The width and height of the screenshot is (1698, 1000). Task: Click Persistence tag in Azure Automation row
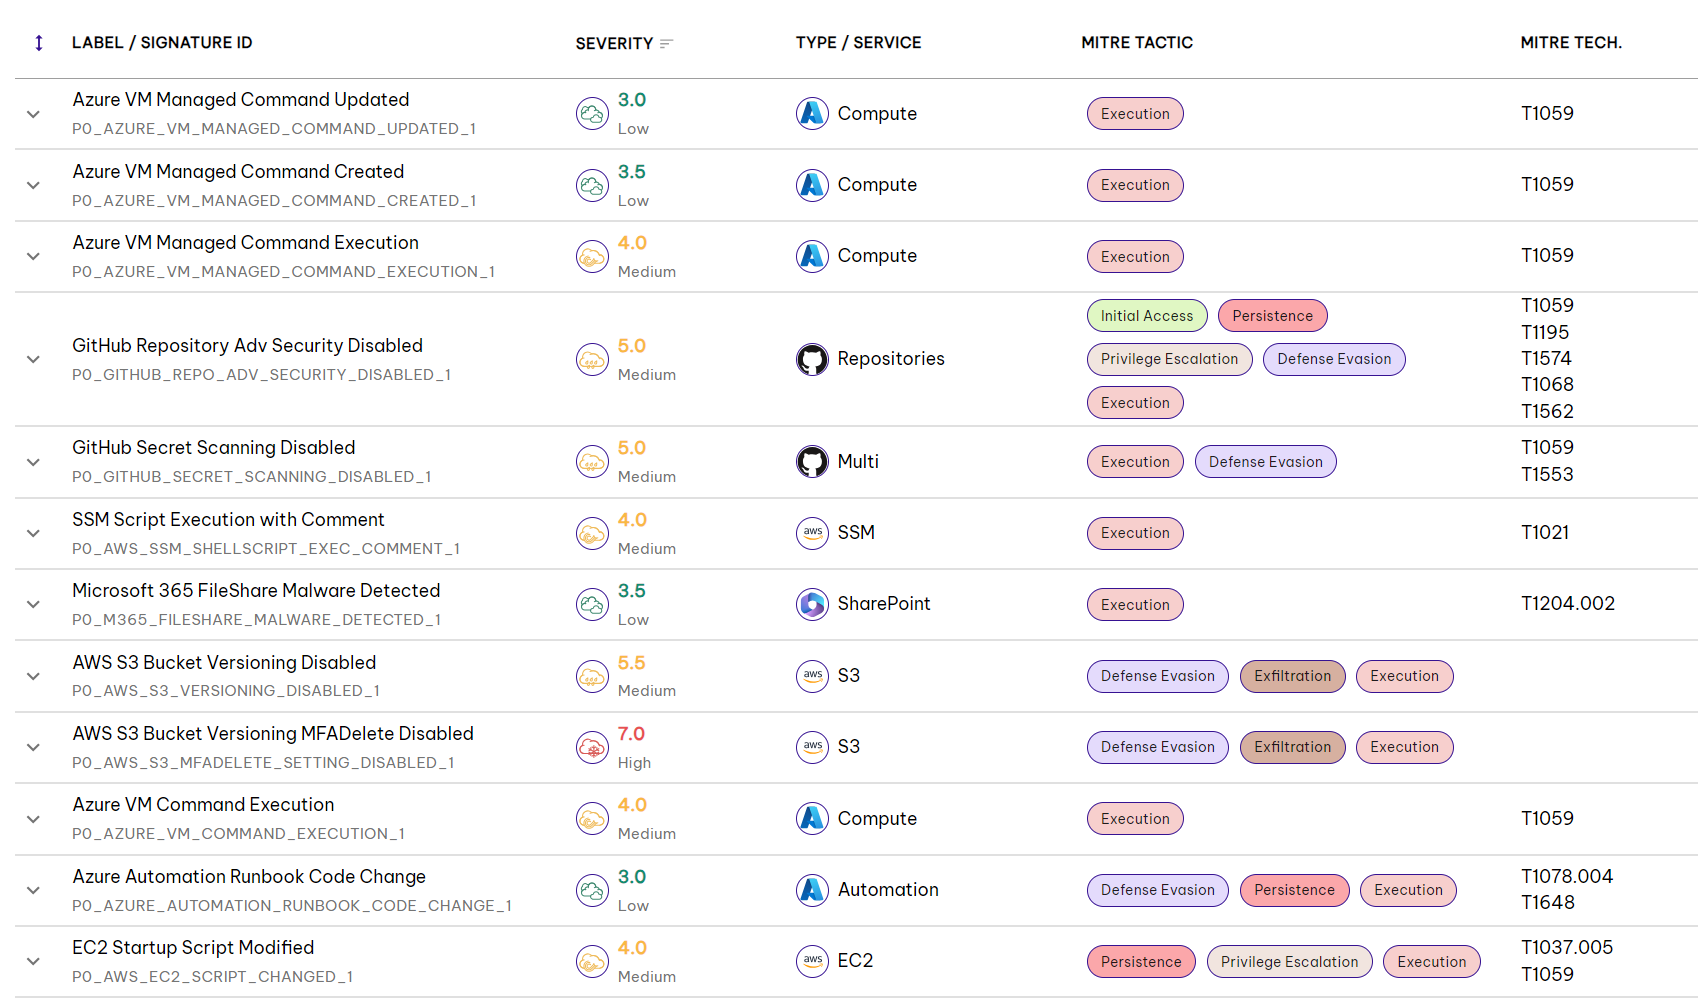1294,890
